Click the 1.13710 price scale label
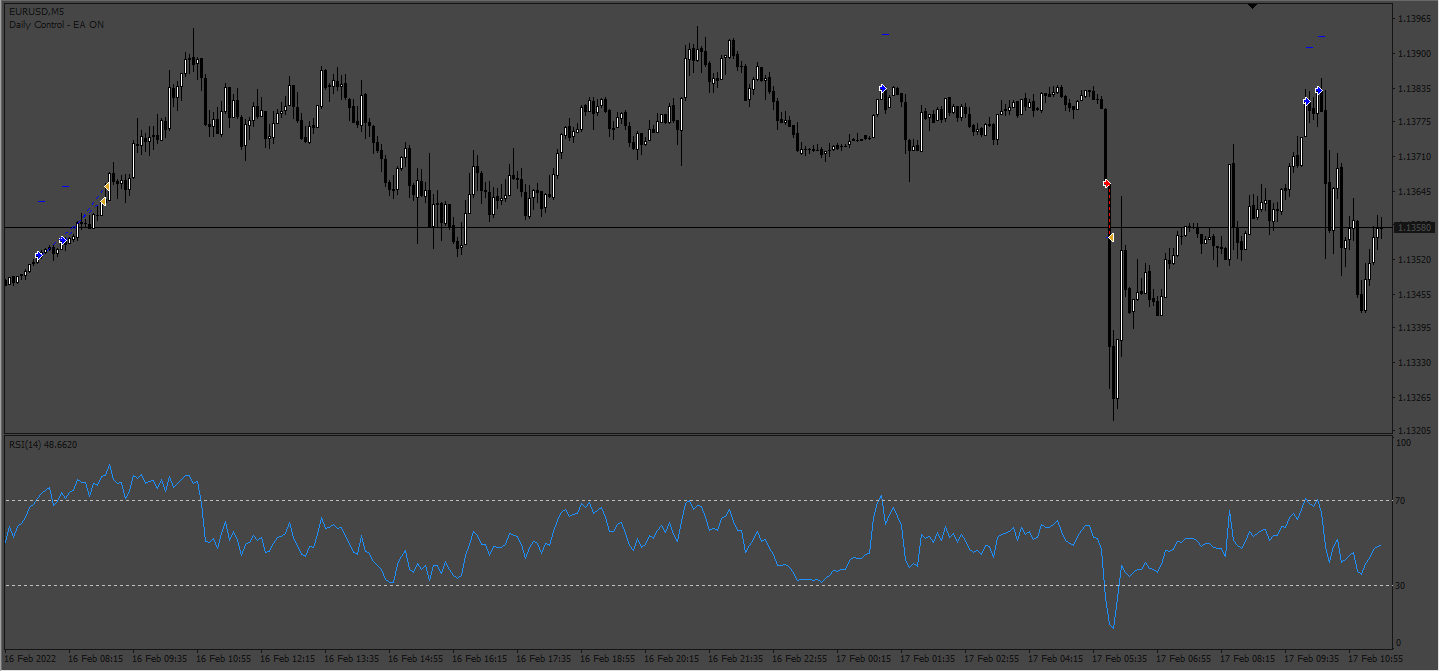 click(1416, 157)
